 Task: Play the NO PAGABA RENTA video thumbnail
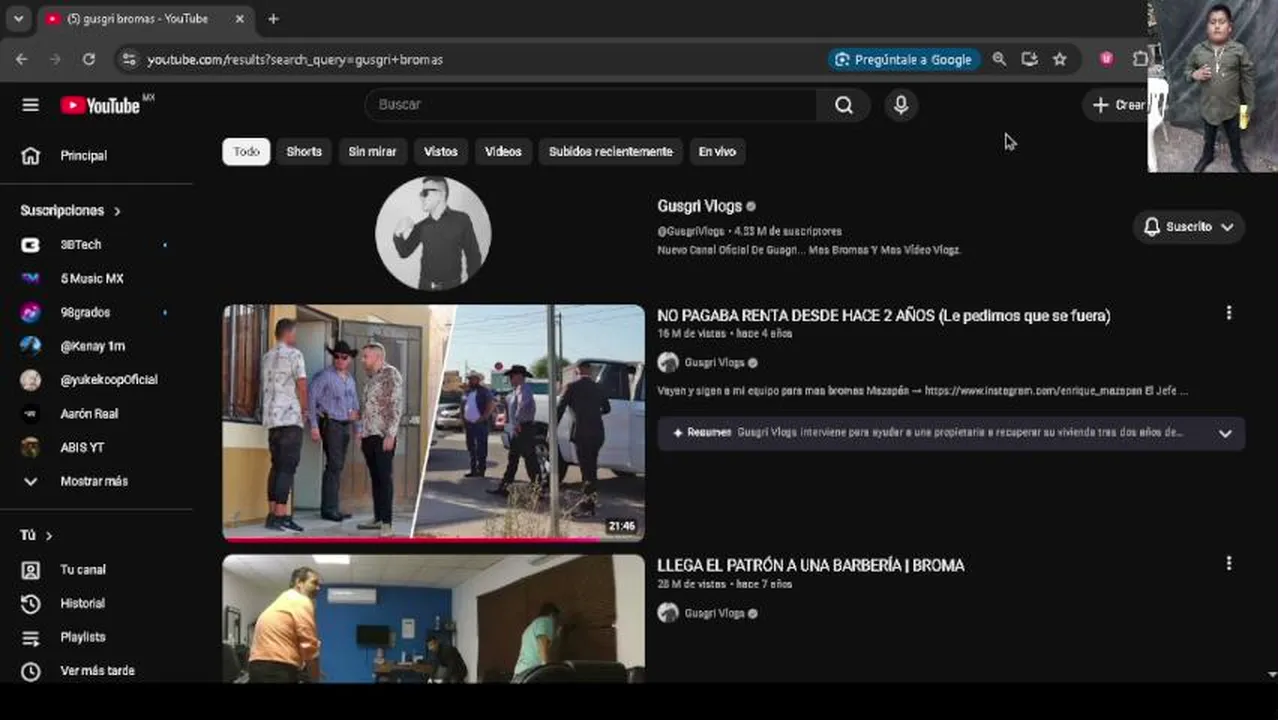coord(433,422)
